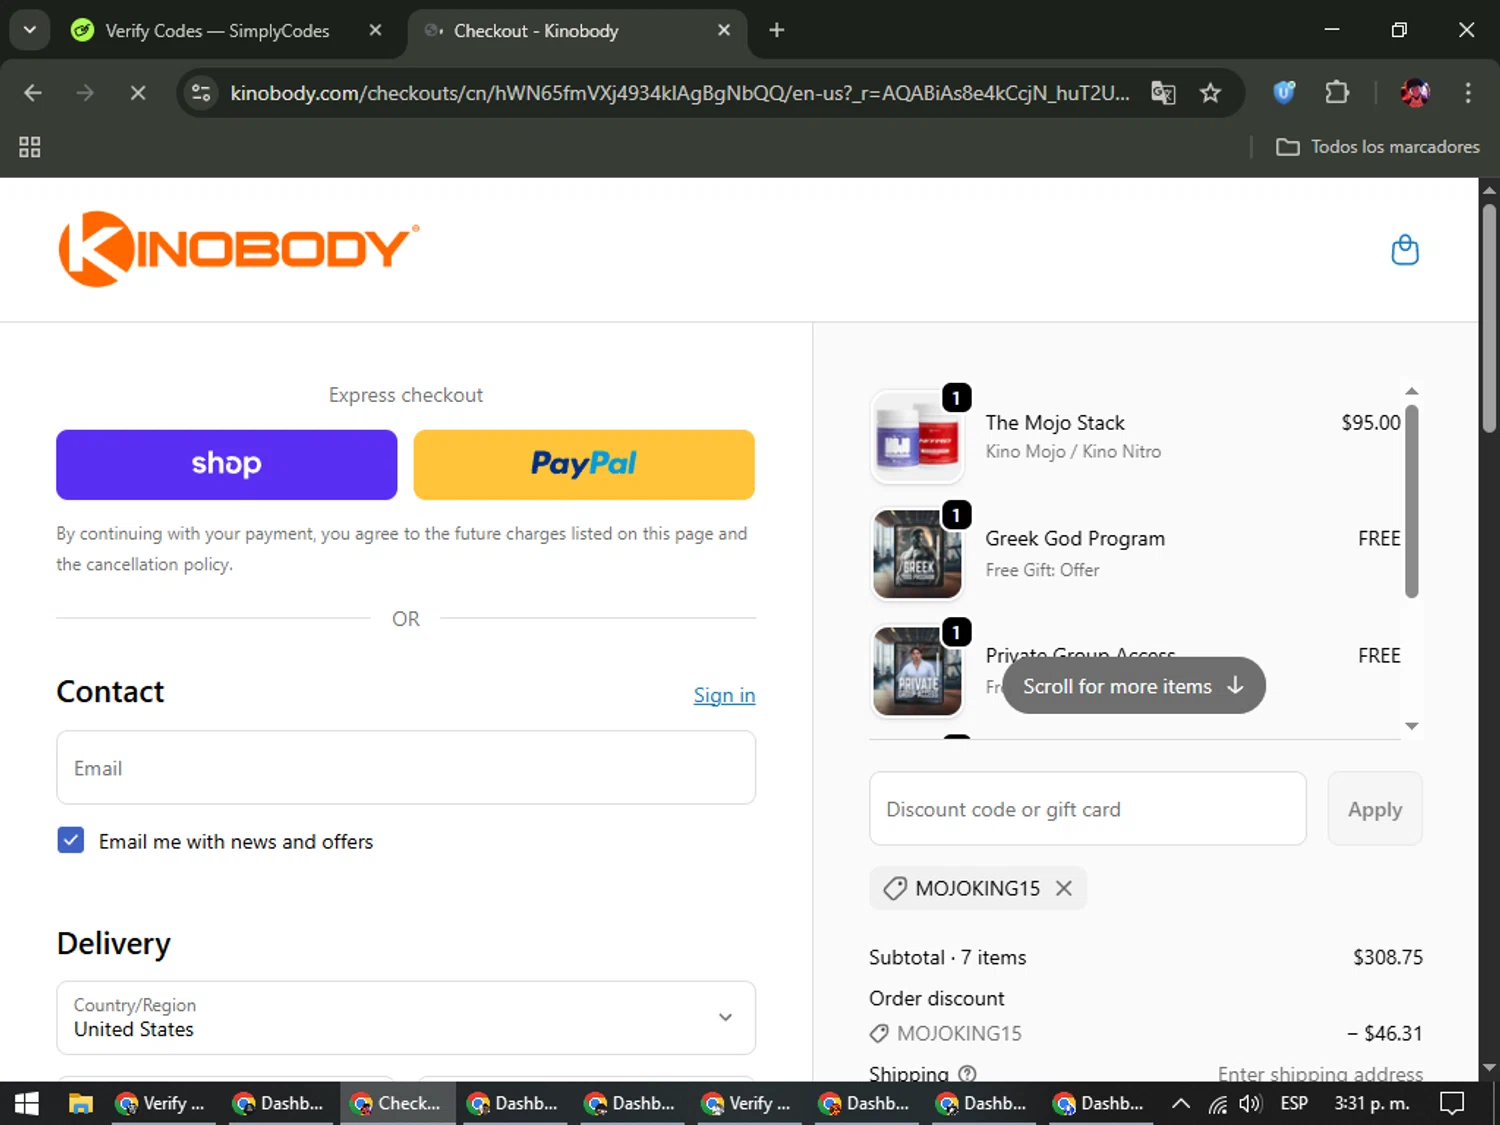Image resolution: width=1500 pixels, height=1125 pixels.
Task: Open the tab search dropdown arrow
Action: click(30, 30)
